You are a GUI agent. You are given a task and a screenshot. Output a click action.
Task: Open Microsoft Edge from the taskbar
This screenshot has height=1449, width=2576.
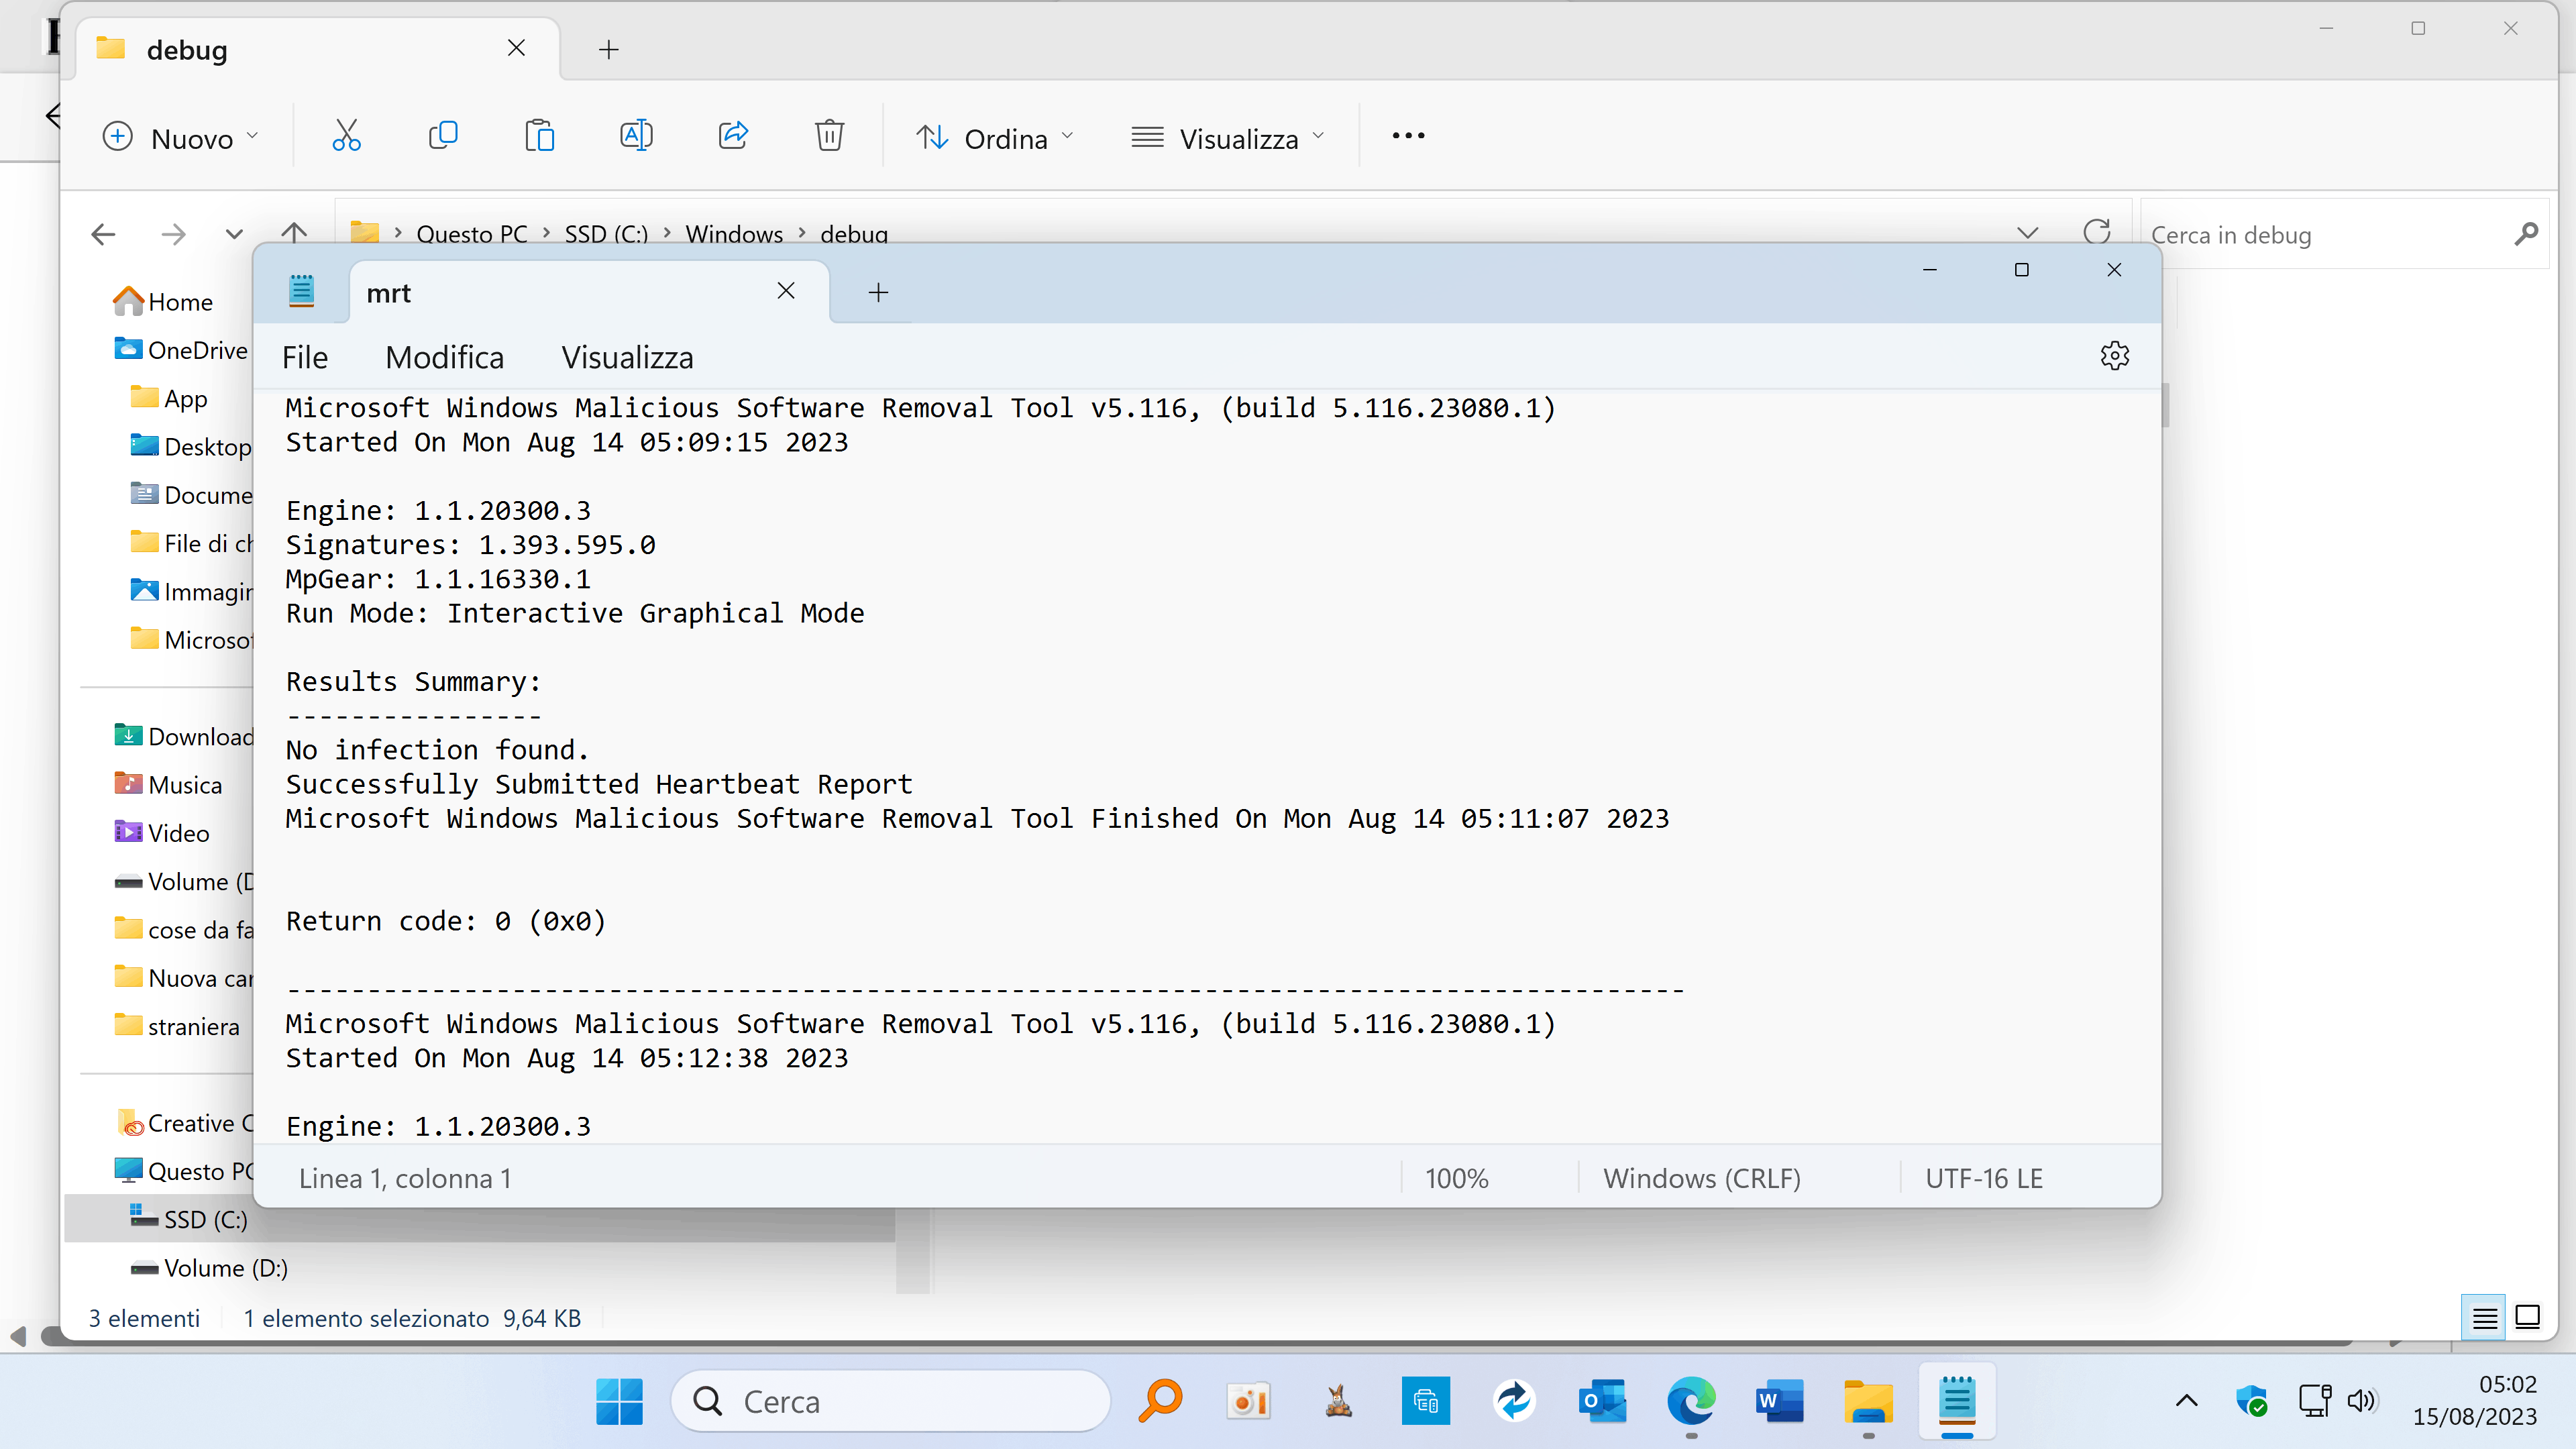pyautogui.click(x=1690, y=1401)
